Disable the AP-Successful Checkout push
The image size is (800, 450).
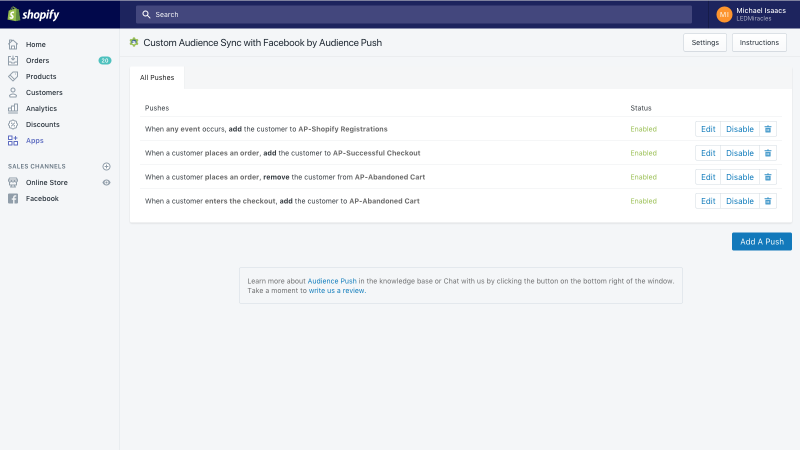[x=740, y=153]
